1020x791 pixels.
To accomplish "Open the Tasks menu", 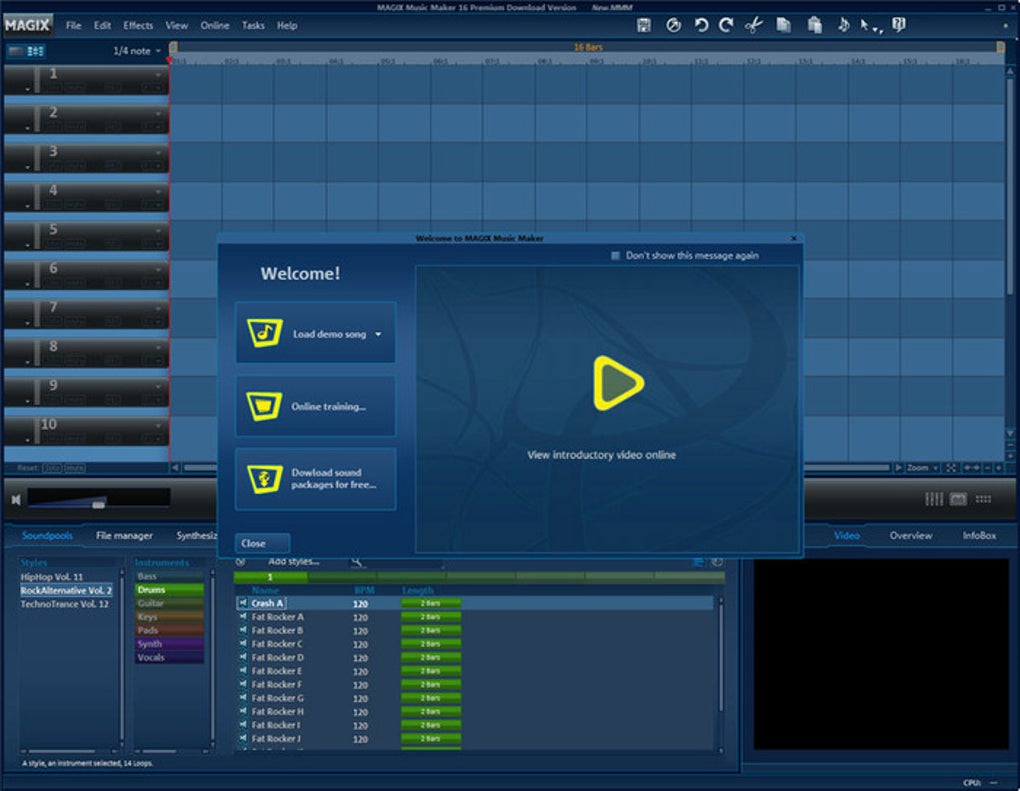I will (253, 25).
